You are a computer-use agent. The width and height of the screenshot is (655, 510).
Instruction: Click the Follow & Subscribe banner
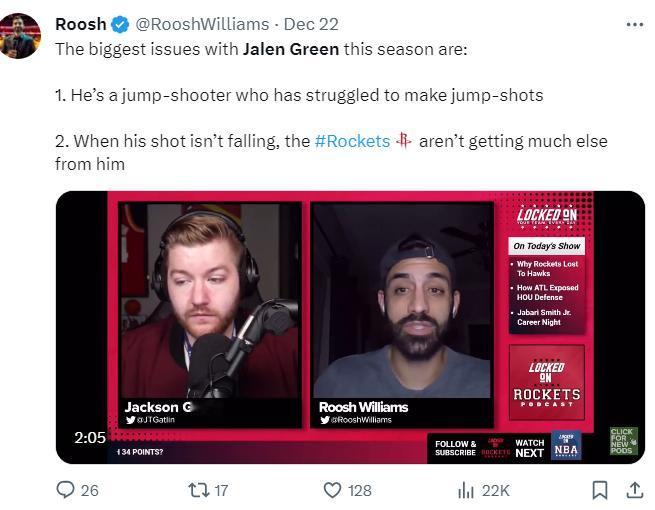455,448
